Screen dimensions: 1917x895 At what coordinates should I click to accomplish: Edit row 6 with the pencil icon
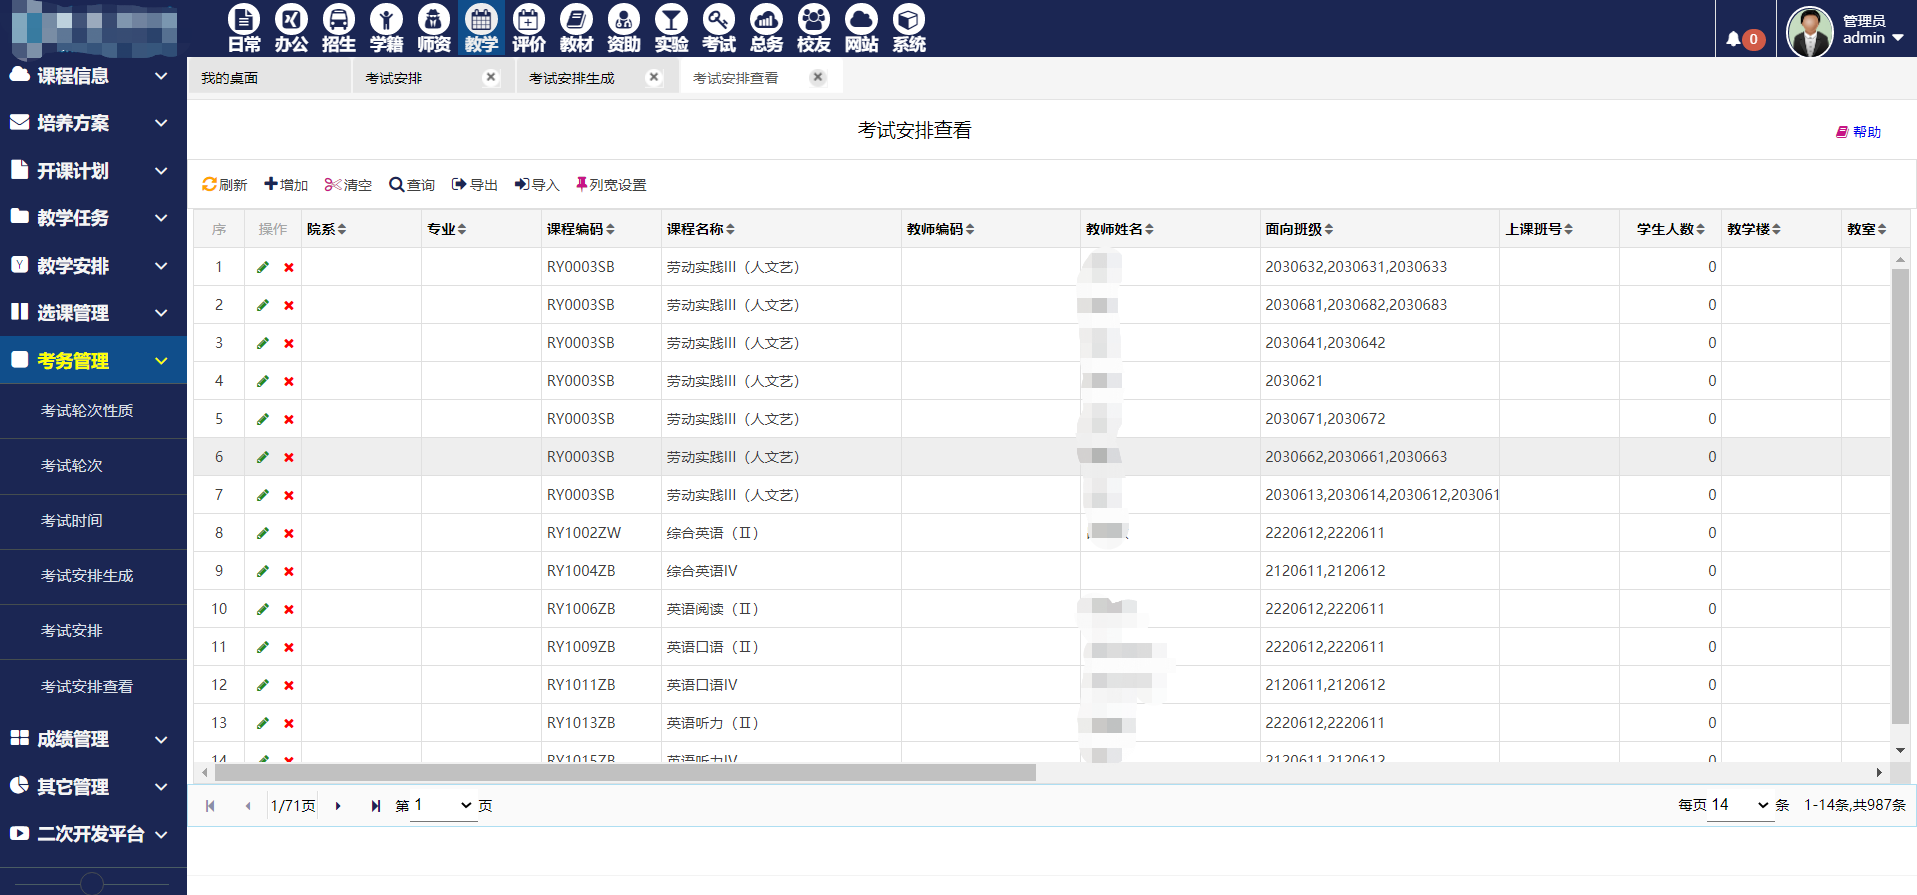click(x=263, y=457)
